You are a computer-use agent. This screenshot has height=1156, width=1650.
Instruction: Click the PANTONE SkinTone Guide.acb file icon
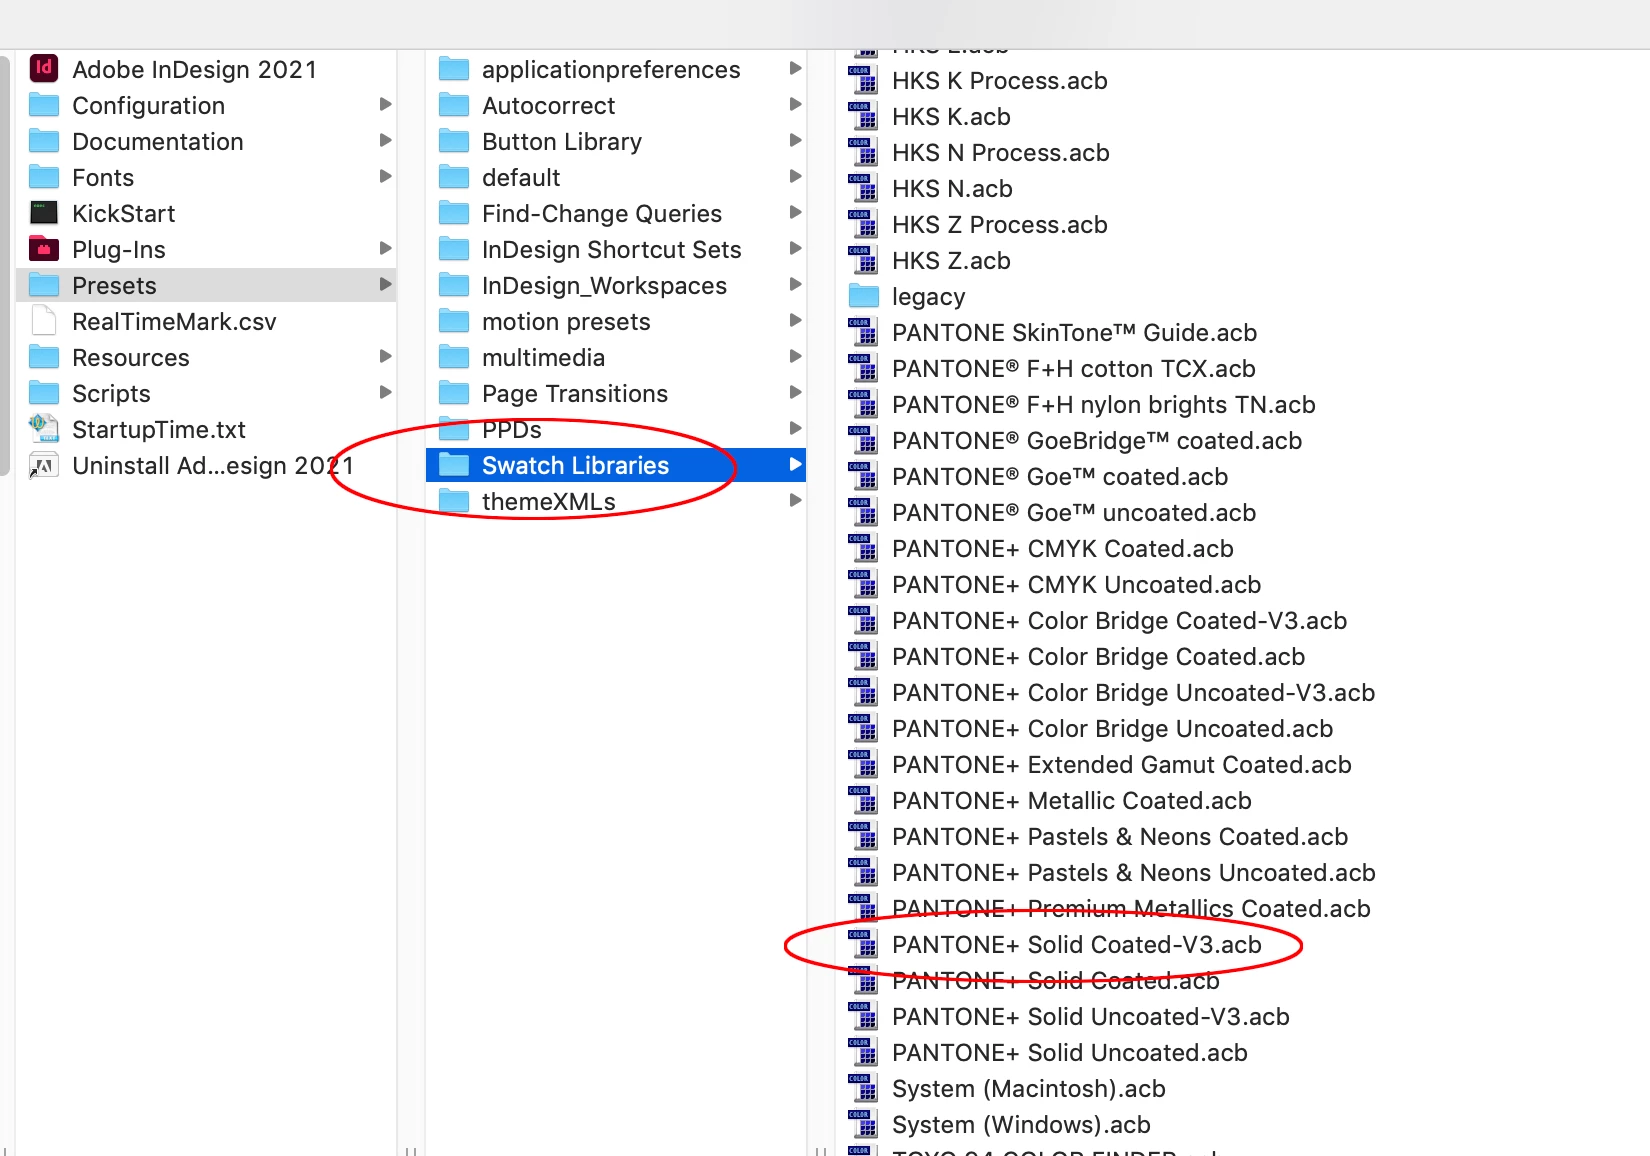point(864,333)
